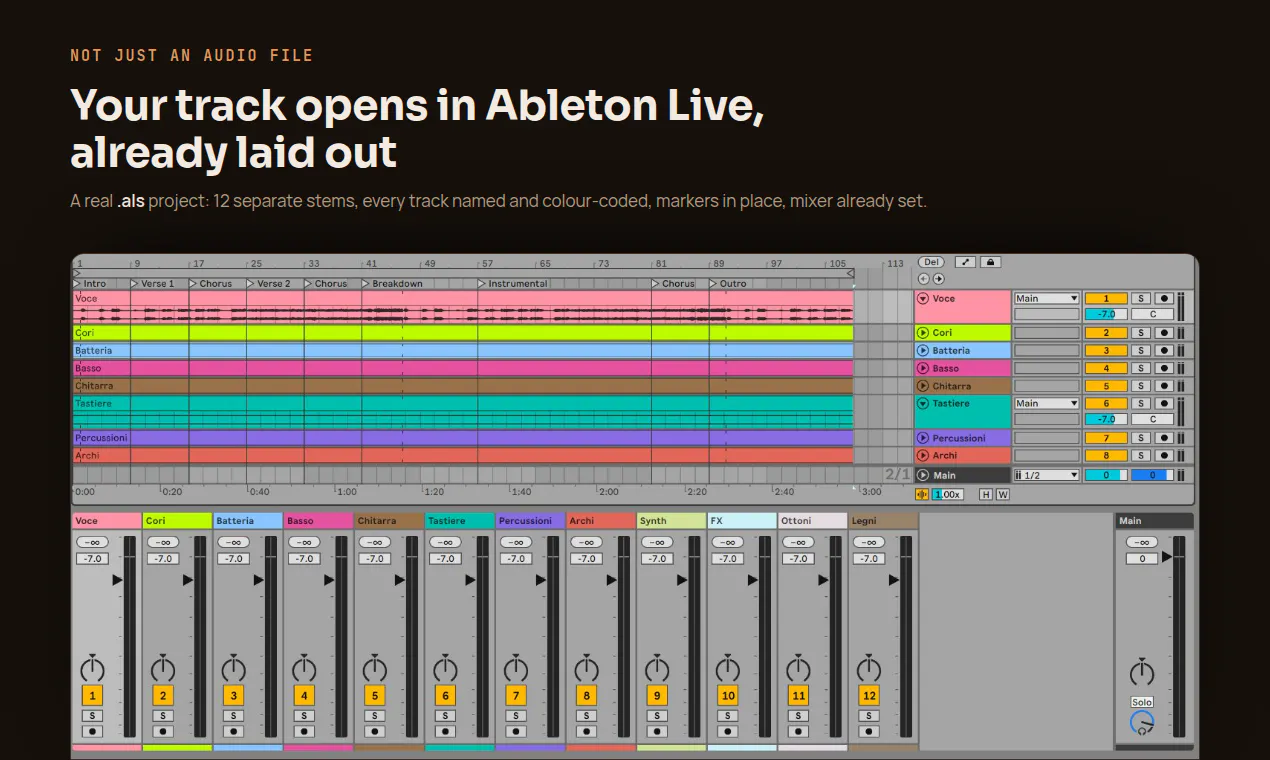This screenshot has height=760, width=1270.
Task: Collapse the Voce track in the track list
Action: coord(923,298)
